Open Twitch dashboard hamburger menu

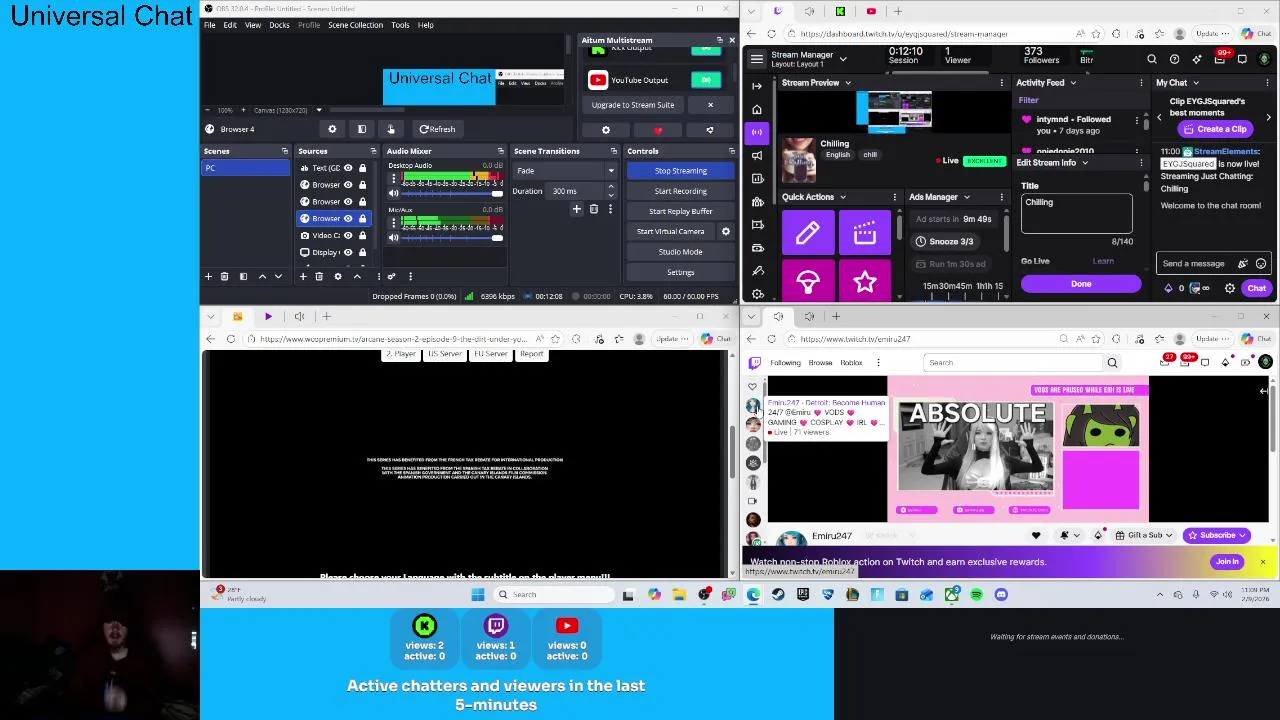pos(757,59)
